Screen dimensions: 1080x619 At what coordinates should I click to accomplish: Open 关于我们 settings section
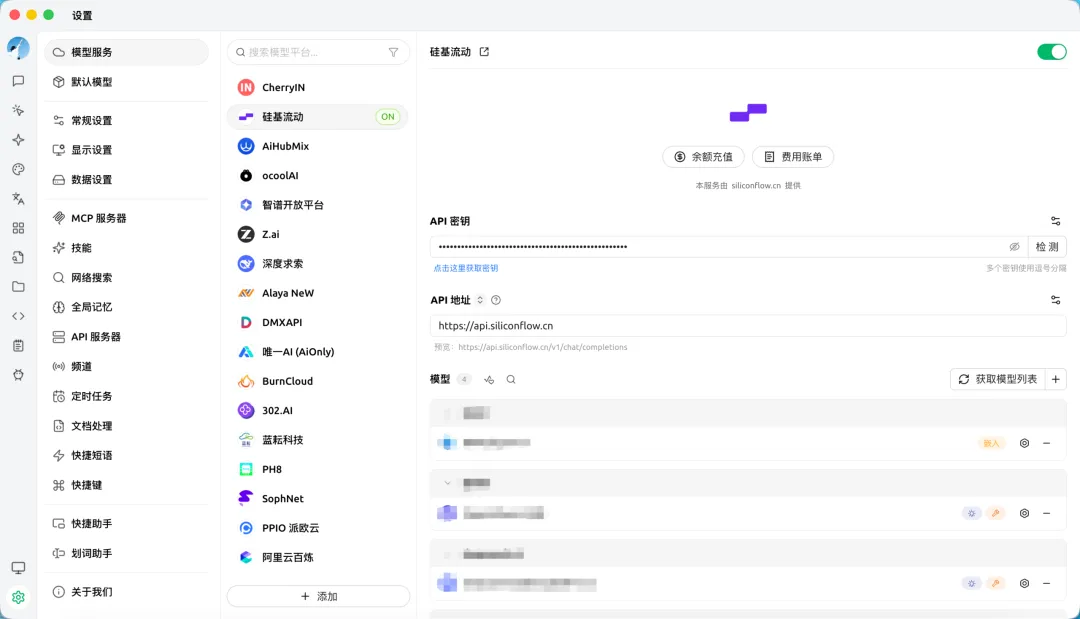[126, 592]
